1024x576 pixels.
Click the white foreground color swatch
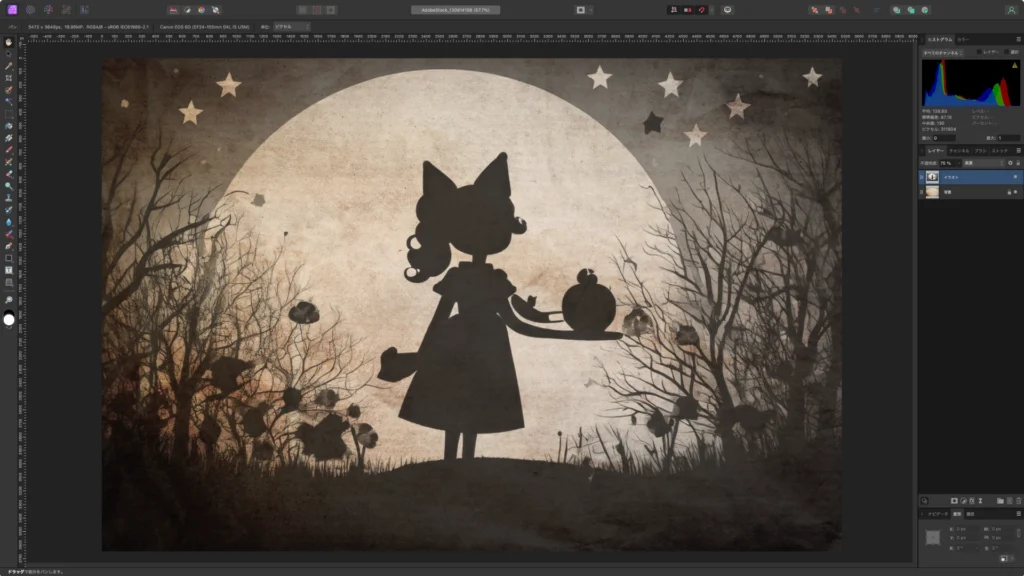9,320
